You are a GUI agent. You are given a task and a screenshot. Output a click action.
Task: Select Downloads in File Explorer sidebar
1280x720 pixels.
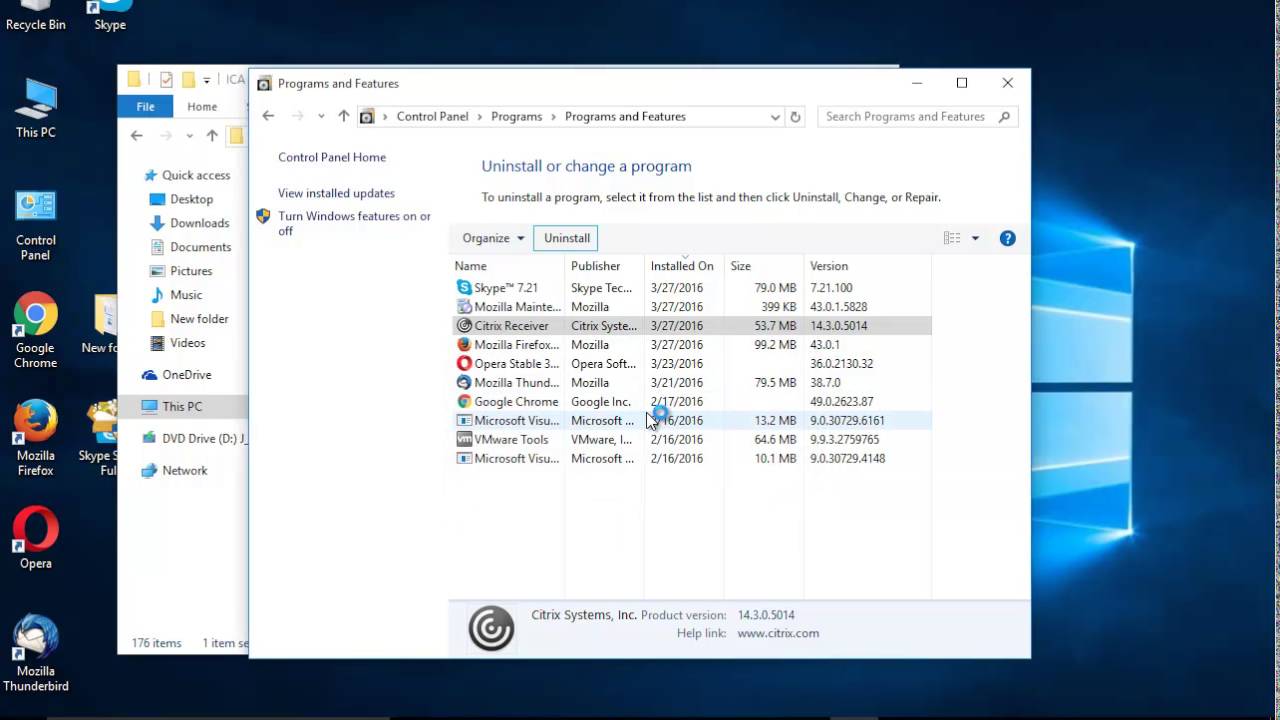(199, 223)
